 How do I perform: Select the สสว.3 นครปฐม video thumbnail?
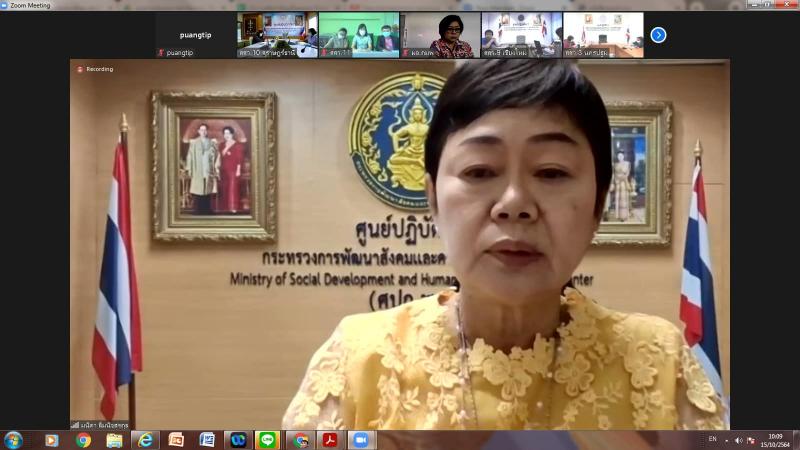603,35
